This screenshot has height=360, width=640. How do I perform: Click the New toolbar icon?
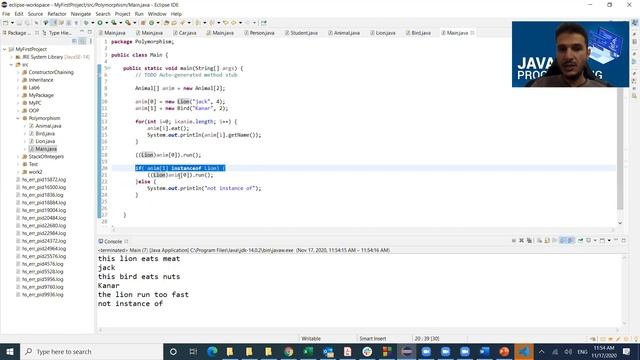click(5, 23)
